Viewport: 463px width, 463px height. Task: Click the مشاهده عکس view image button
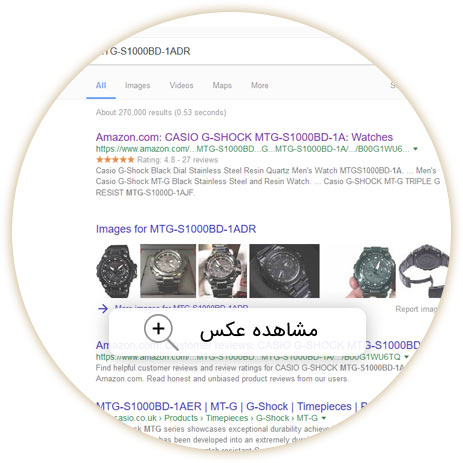click(x=237, y=330)
